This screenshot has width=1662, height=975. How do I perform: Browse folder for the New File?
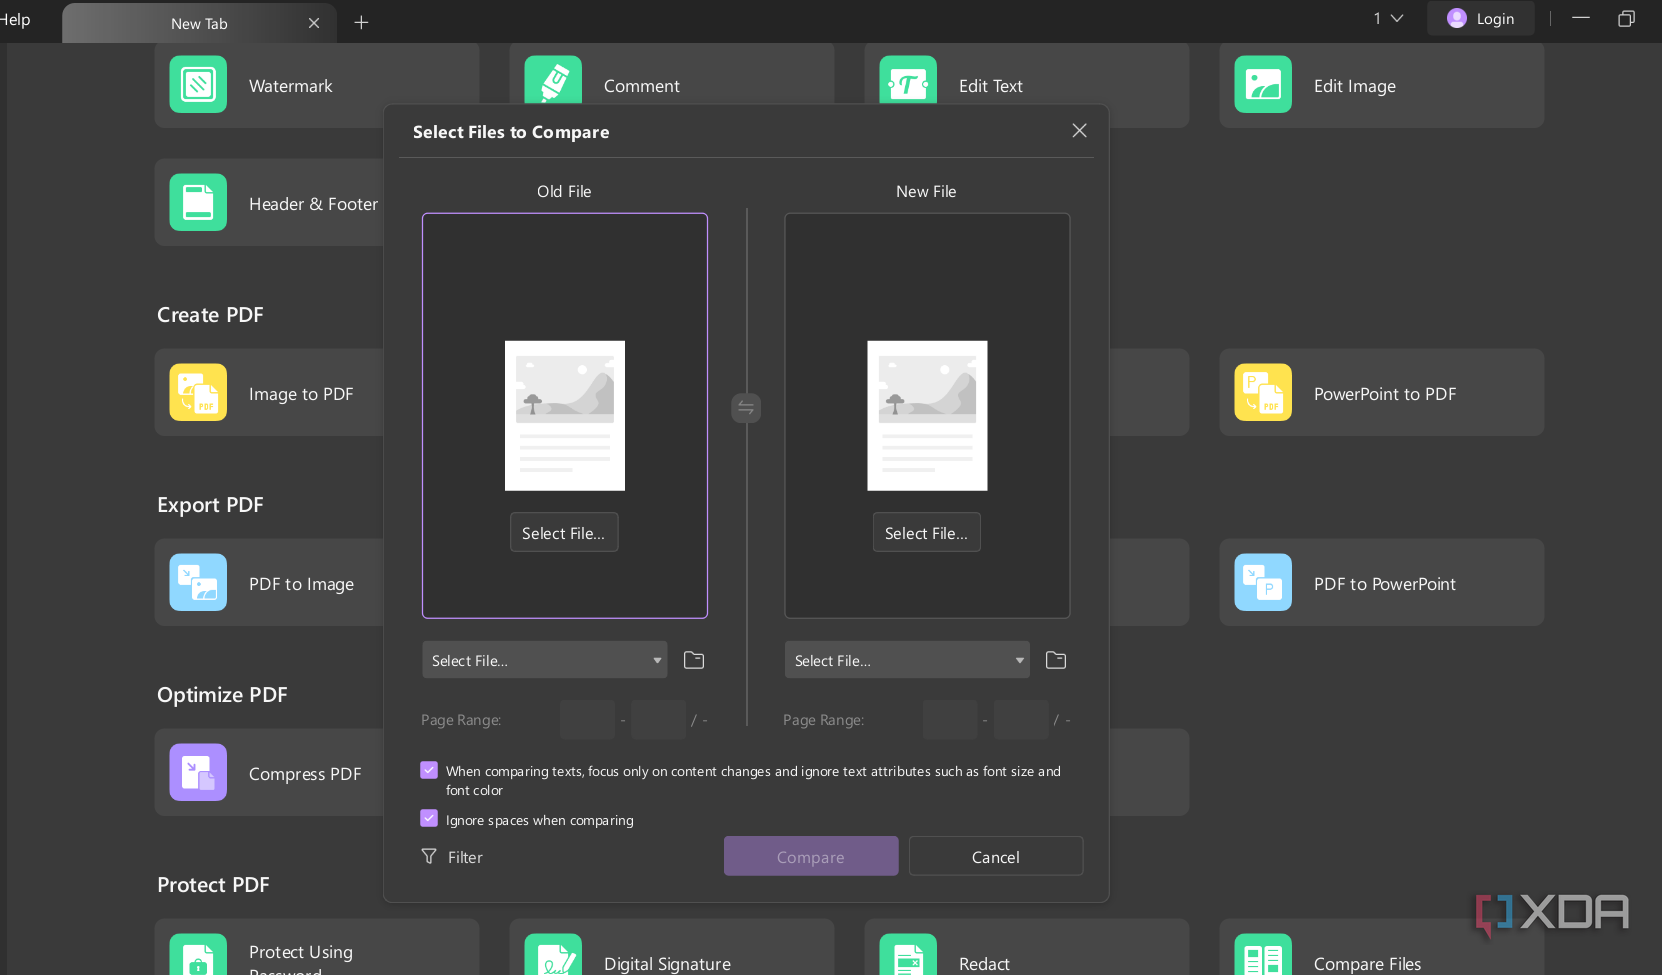tap(1056, 660)
